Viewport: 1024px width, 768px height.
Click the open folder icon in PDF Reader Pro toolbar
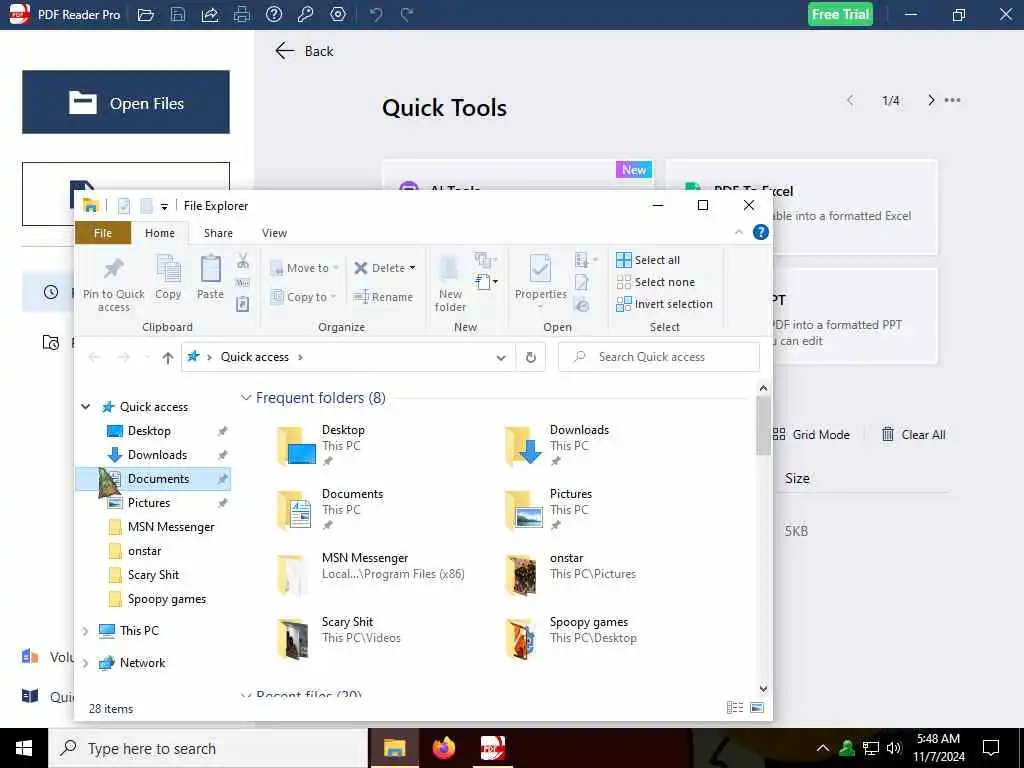point(146,14)
